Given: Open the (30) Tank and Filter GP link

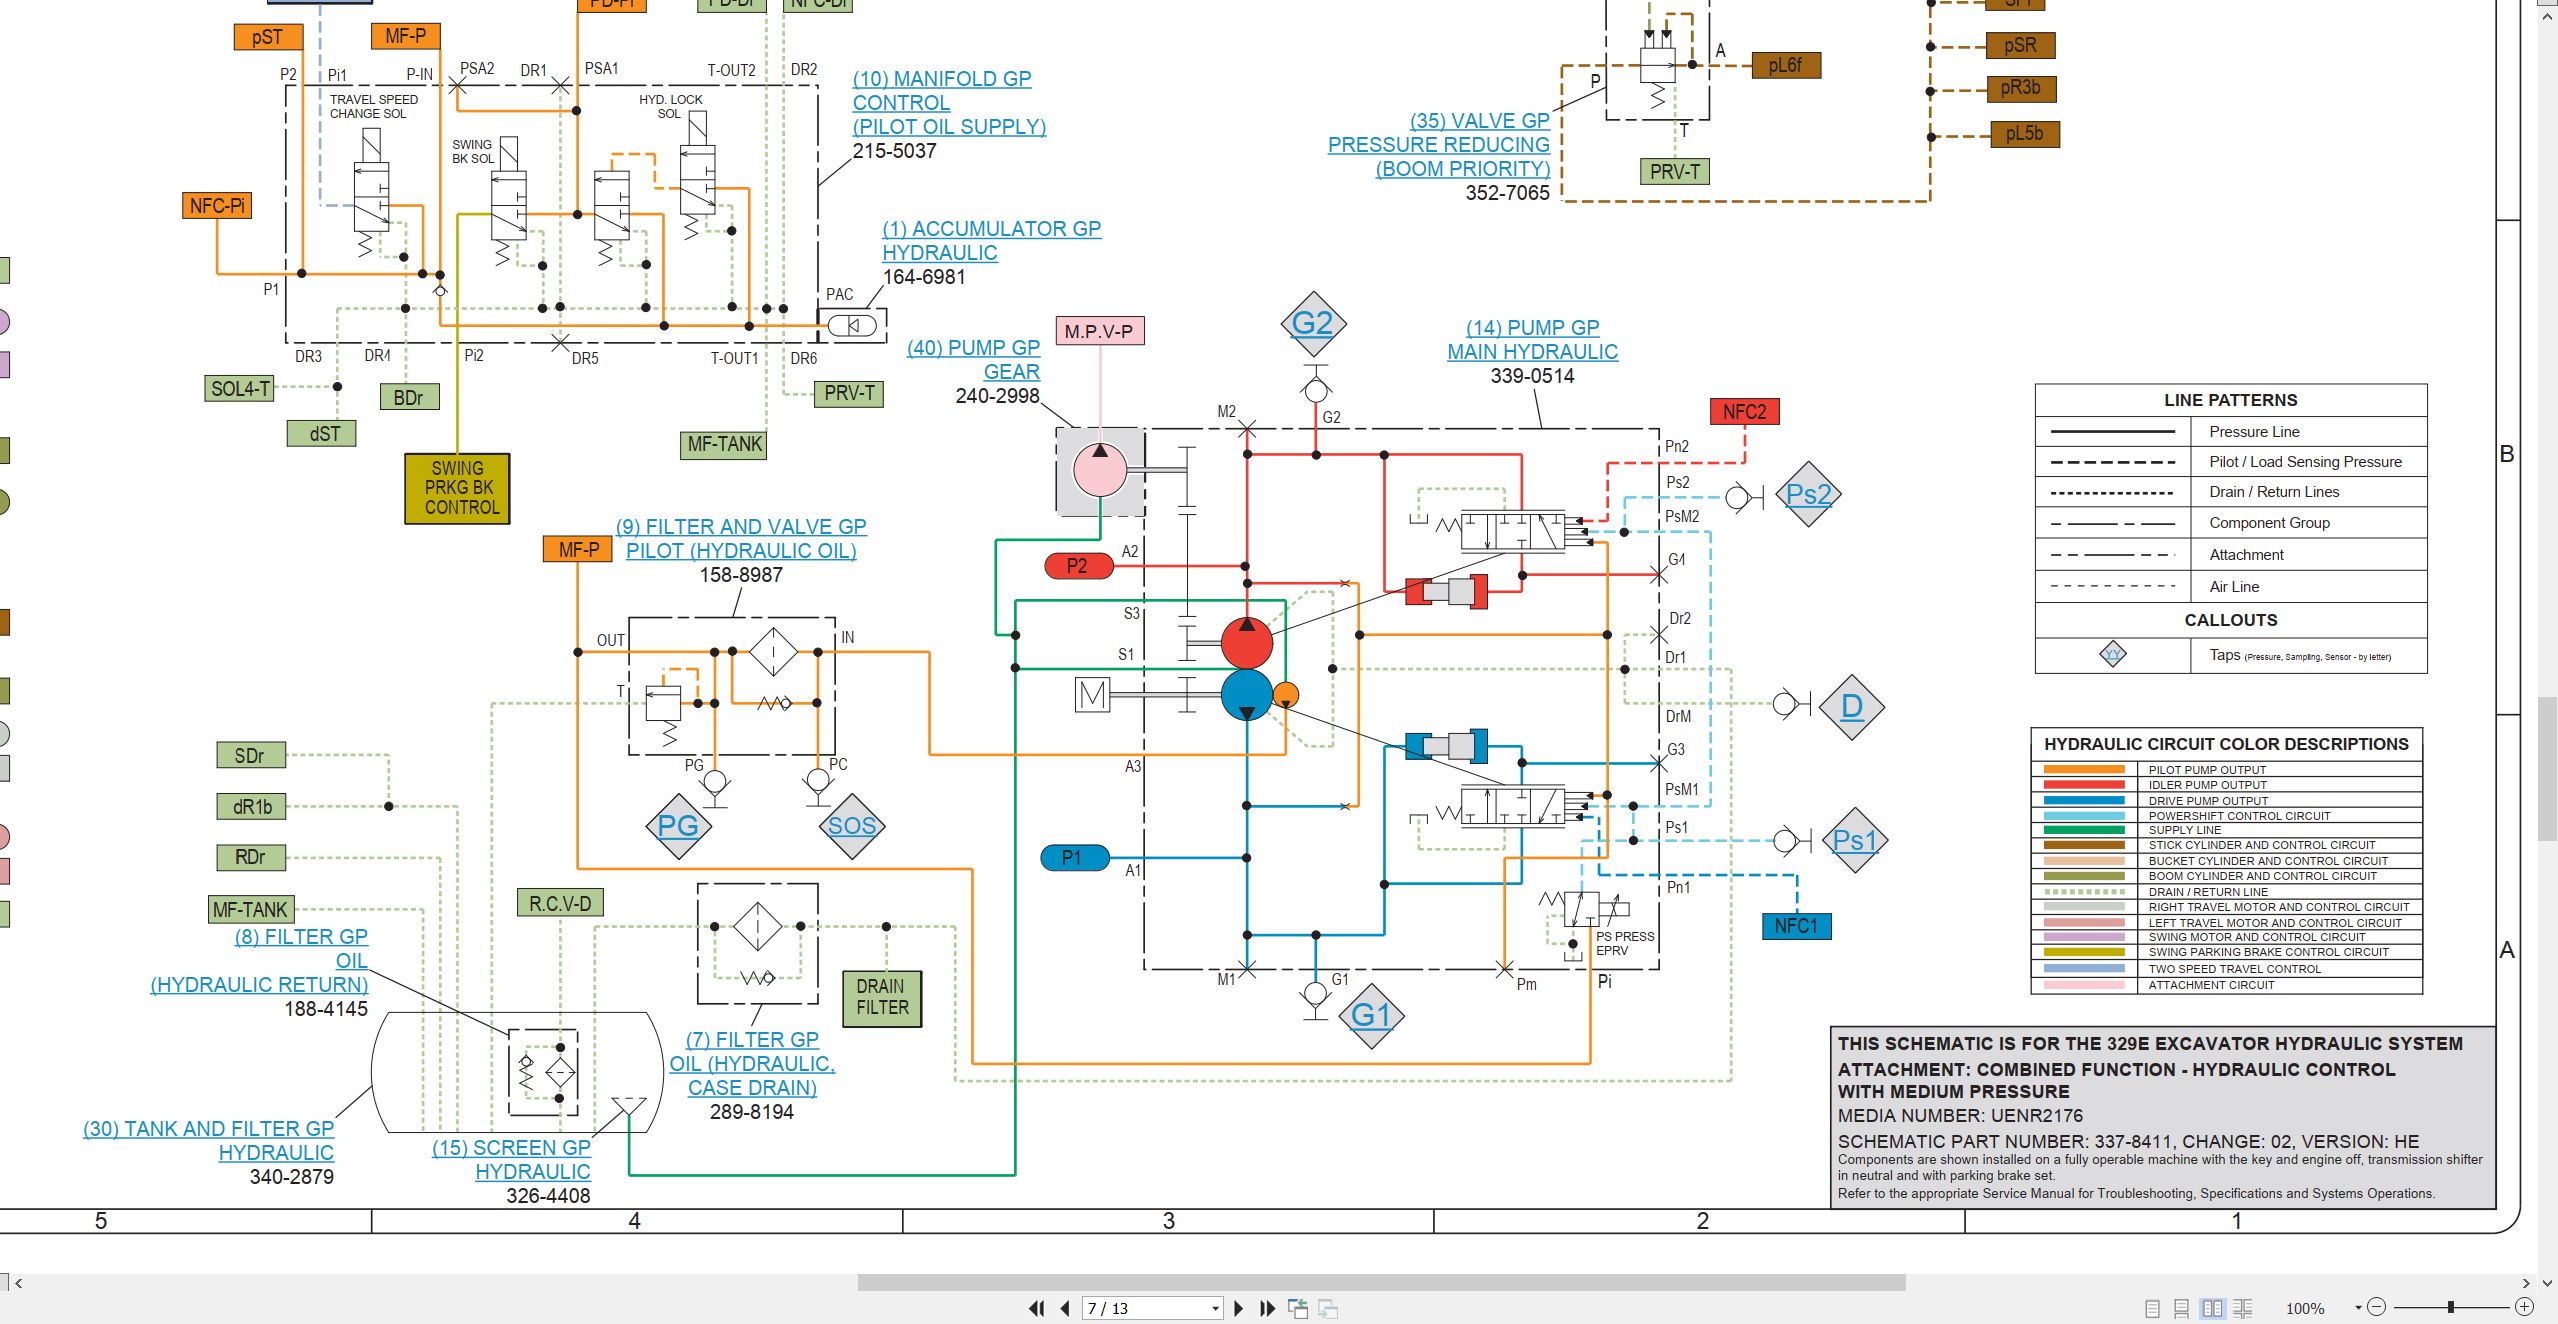Looking at the screenshot, I should pyautogui.click(x=208, y=1140).
